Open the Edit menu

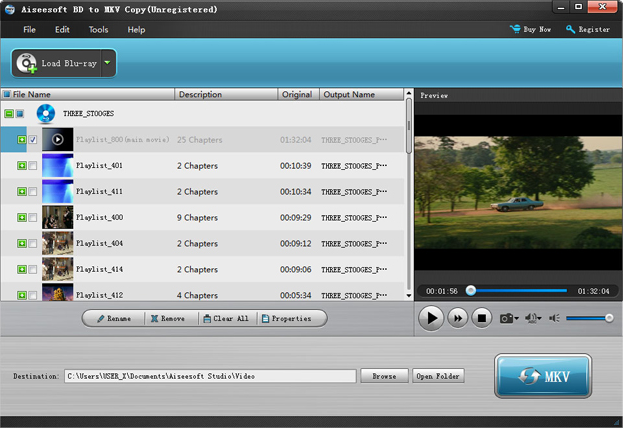click(x=63, y=30)
